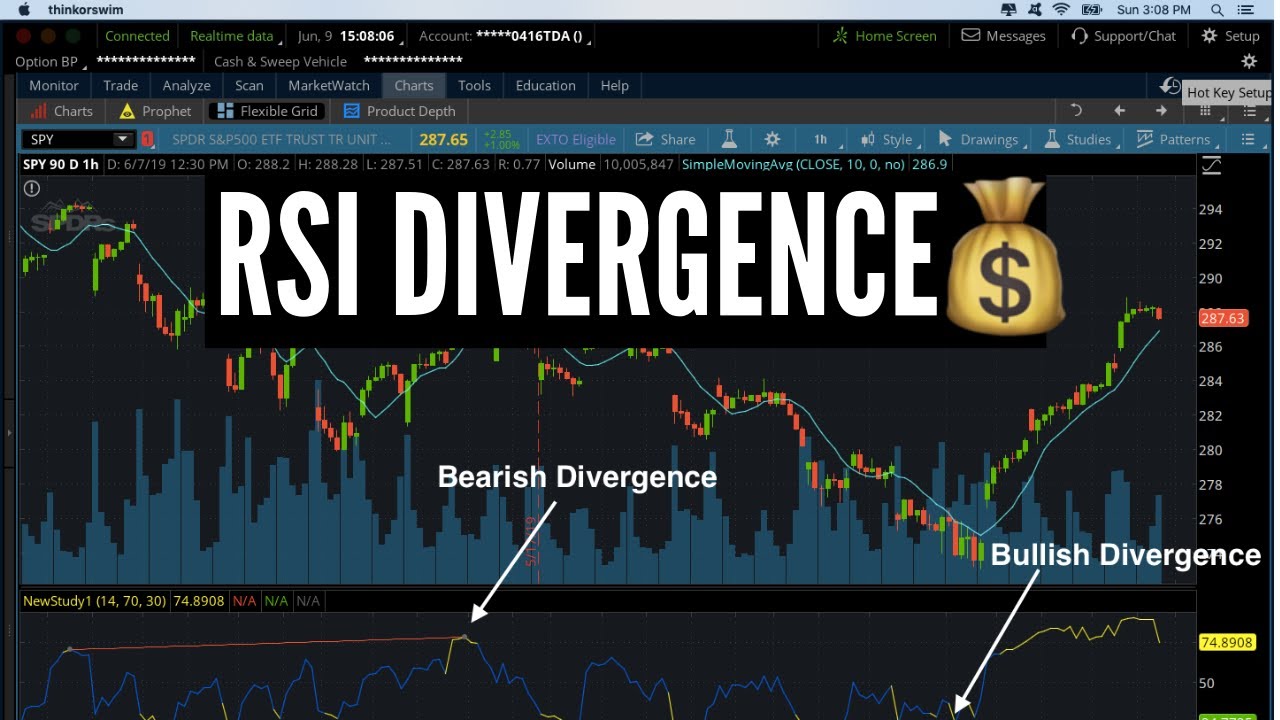Open the chart grid layout icon

pos(1206,111)
